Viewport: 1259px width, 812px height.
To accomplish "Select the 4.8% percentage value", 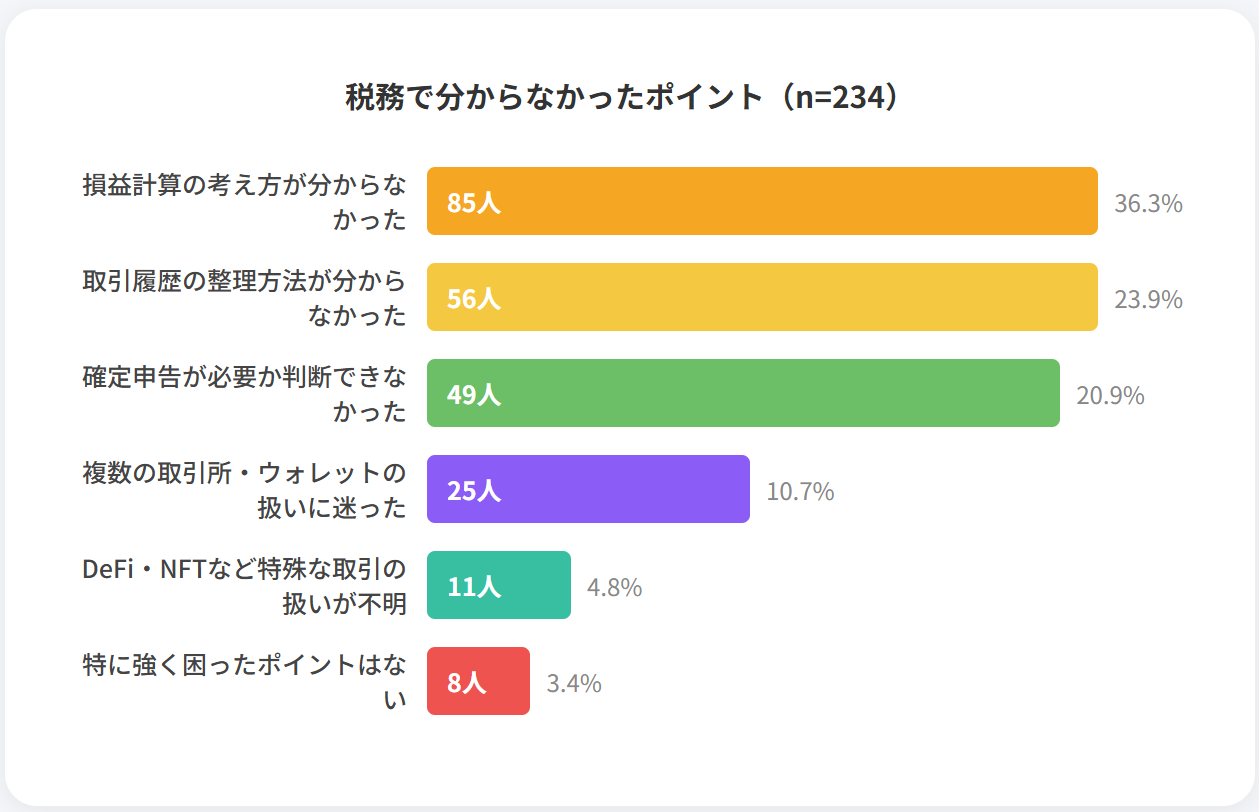I will 614,588.
